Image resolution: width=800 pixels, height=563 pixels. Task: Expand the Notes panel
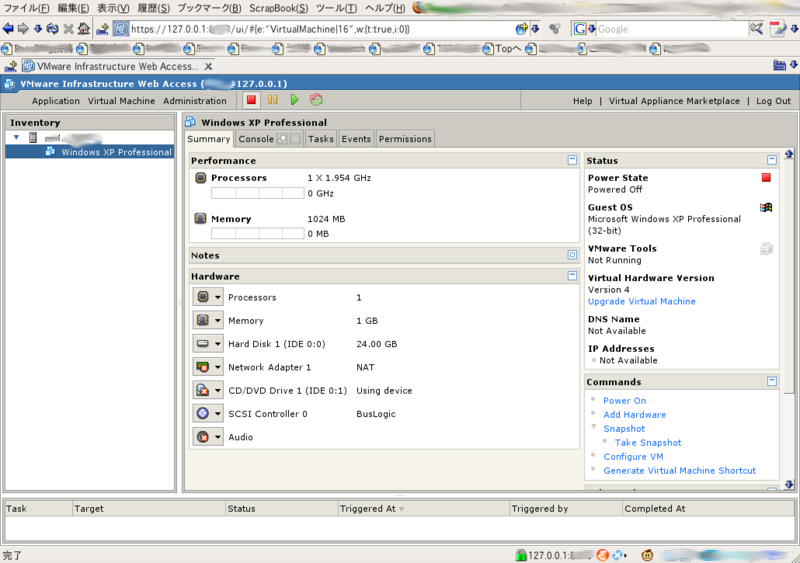click(x=572, y=255)
